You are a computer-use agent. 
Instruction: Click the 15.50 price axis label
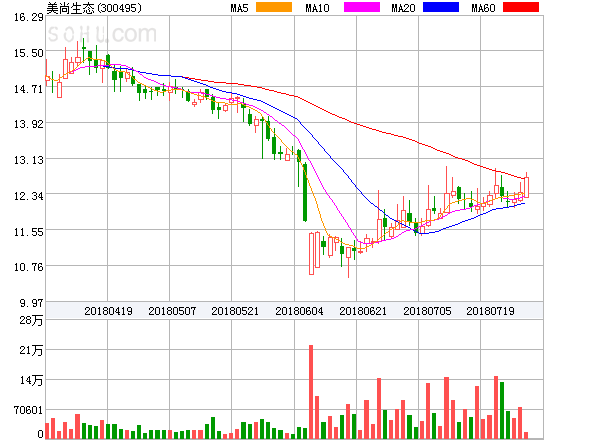pyautogui.click(x=29, y=53)
